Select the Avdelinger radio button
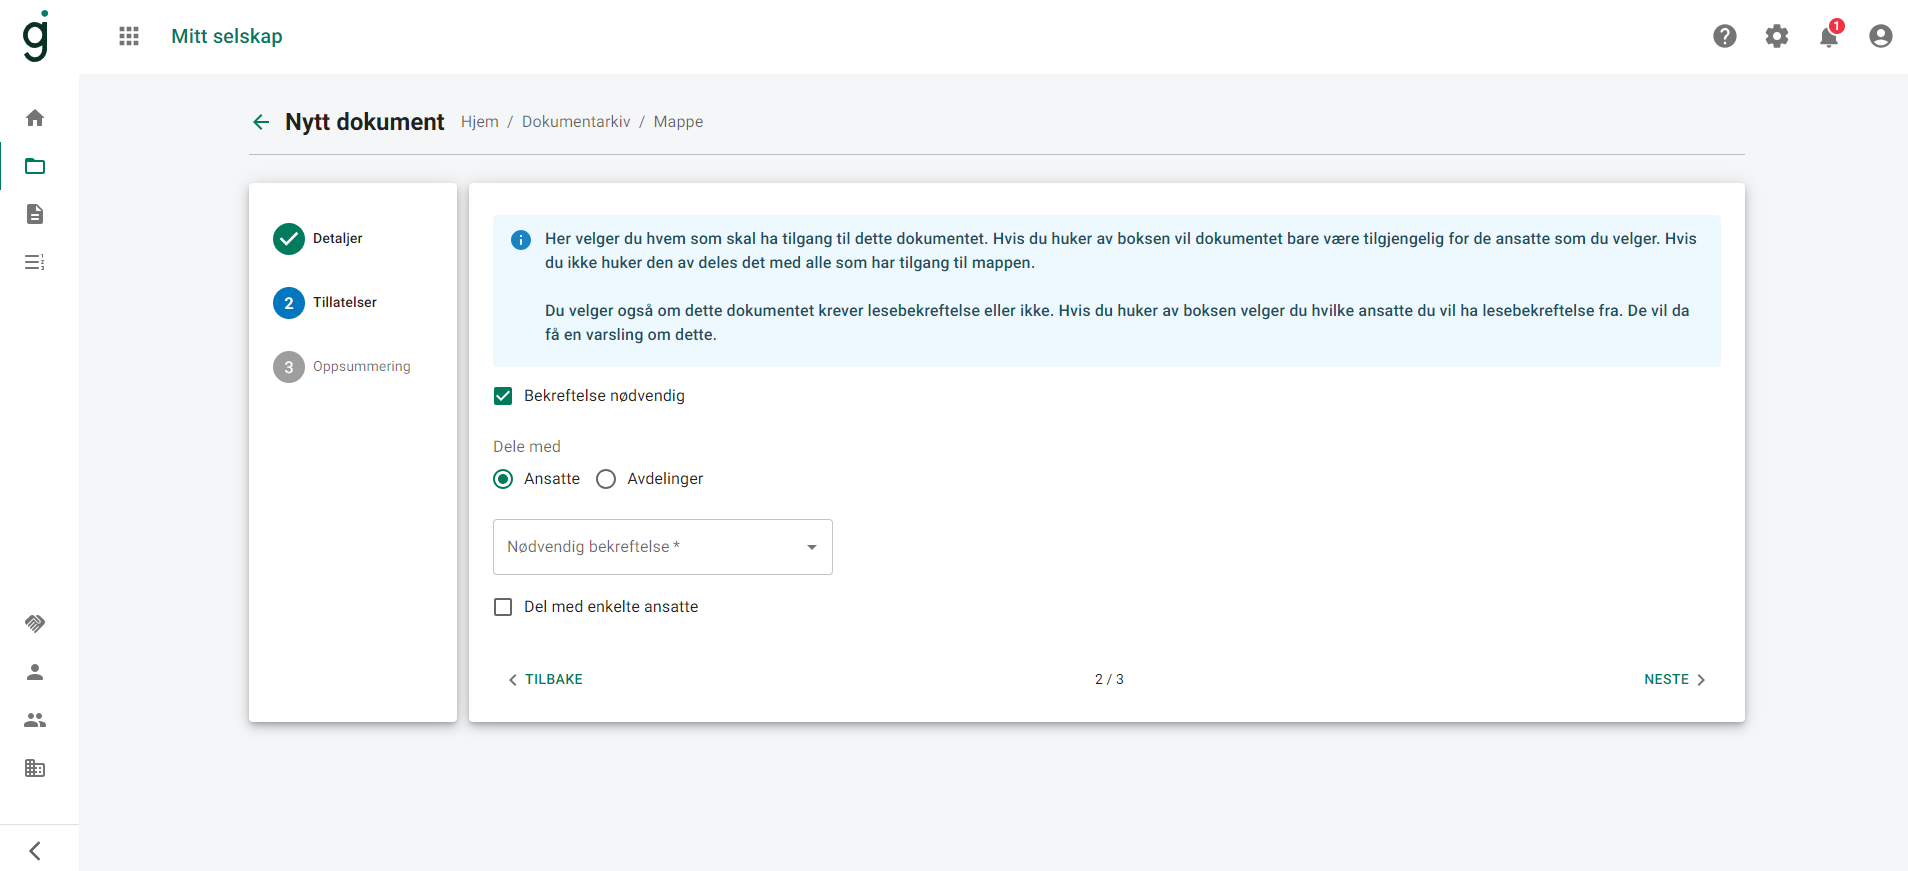The height and width of the screenshot is (871, 1908). [606, 479]
